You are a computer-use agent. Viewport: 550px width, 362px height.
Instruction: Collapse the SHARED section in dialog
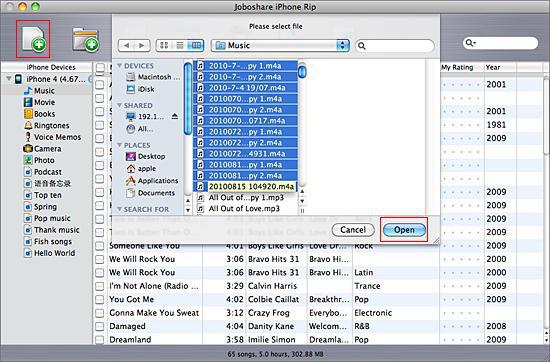point(119,105)
